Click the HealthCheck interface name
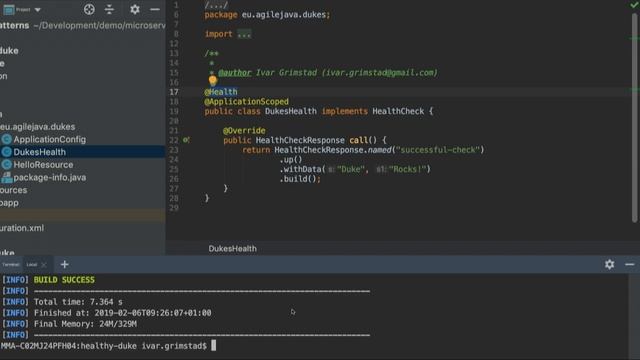The height and width of the screenshot is (360, 640). pyautogui.click(x=398, y=111)
